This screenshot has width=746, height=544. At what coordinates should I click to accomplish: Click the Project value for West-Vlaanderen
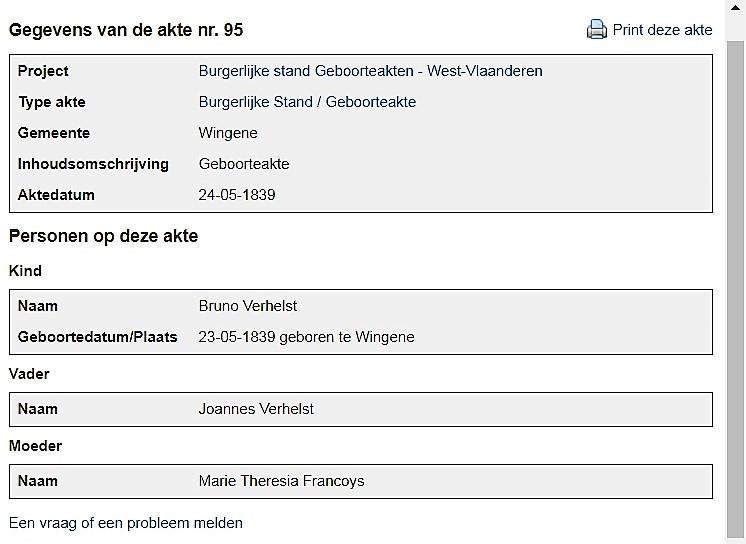(x=370, y=71)
